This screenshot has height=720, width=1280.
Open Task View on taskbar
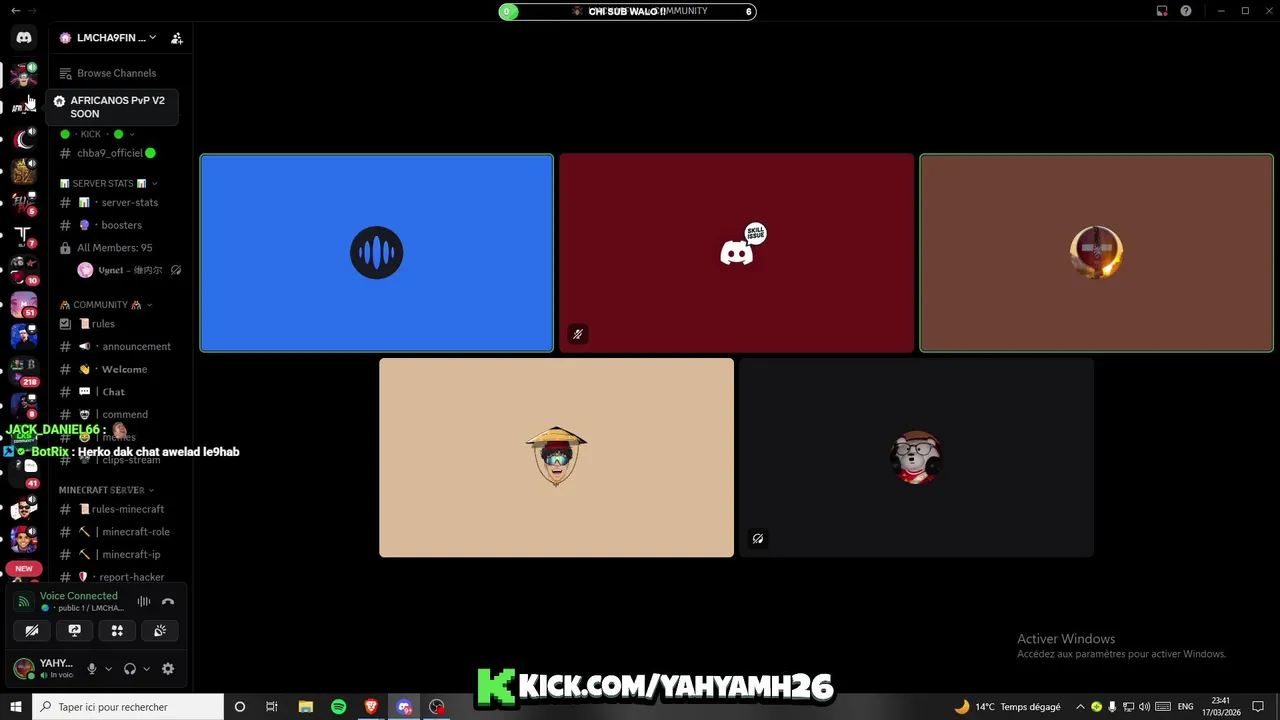pos(272,707)
